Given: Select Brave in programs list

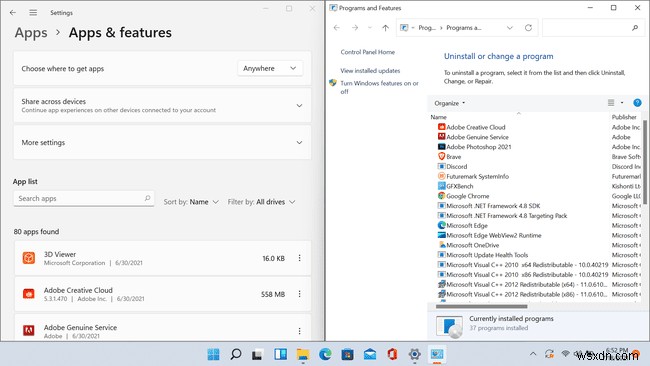Looking at the screenshot, I should [x=454, y=157].
